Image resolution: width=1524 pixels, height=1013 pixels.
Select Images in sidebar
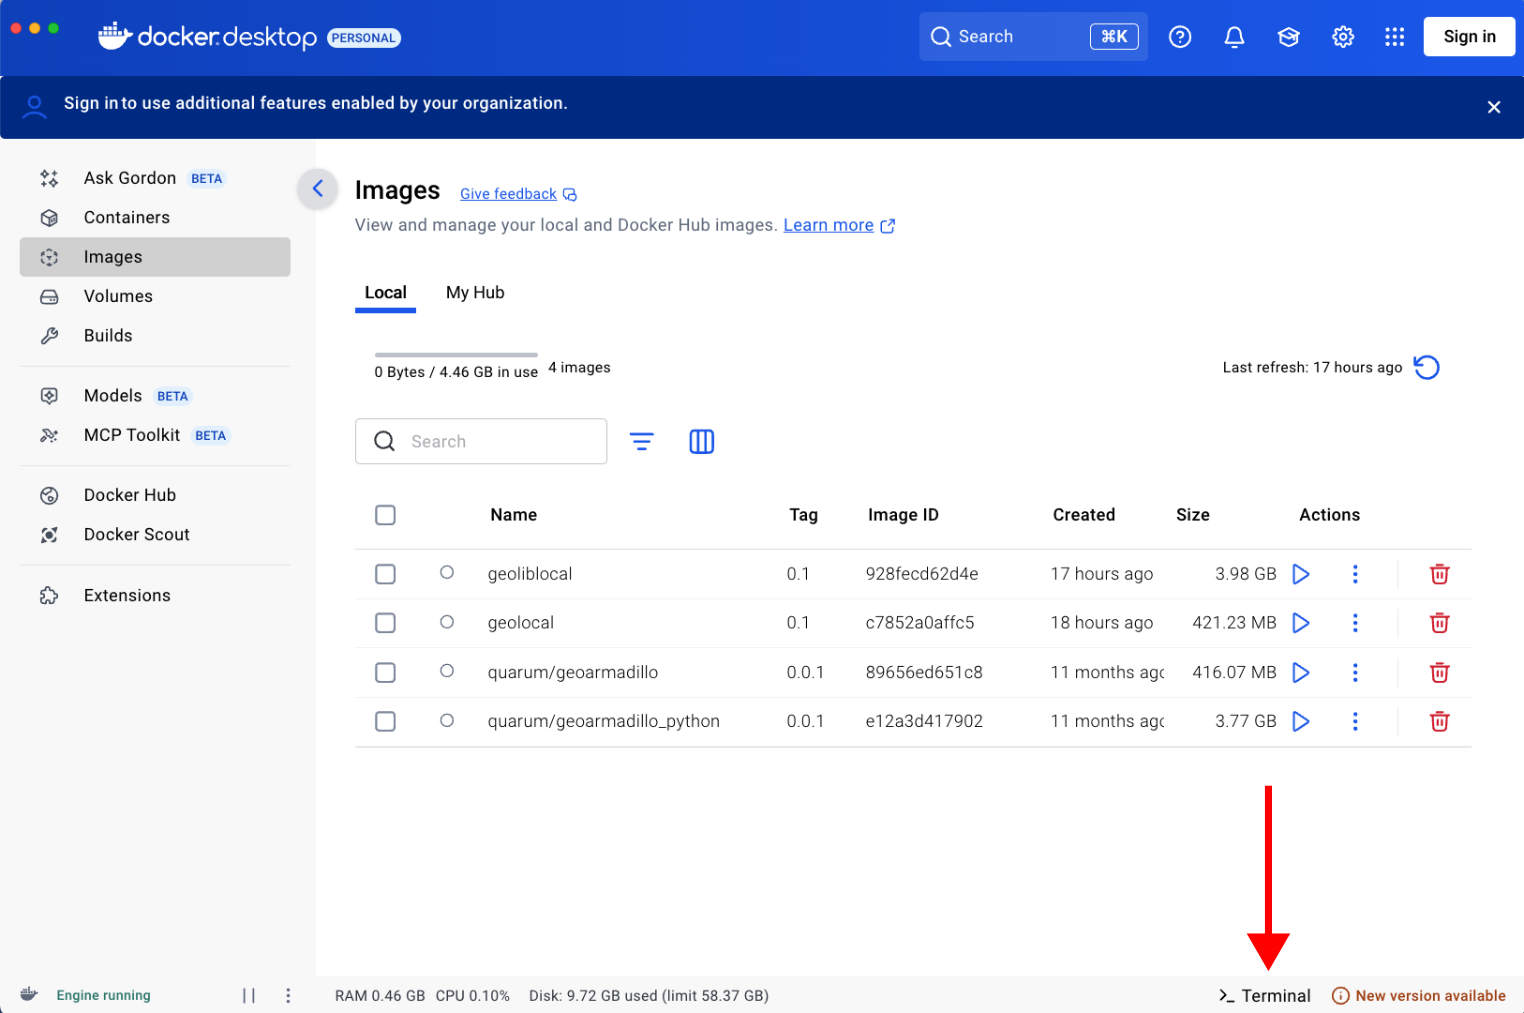[155, 257]
